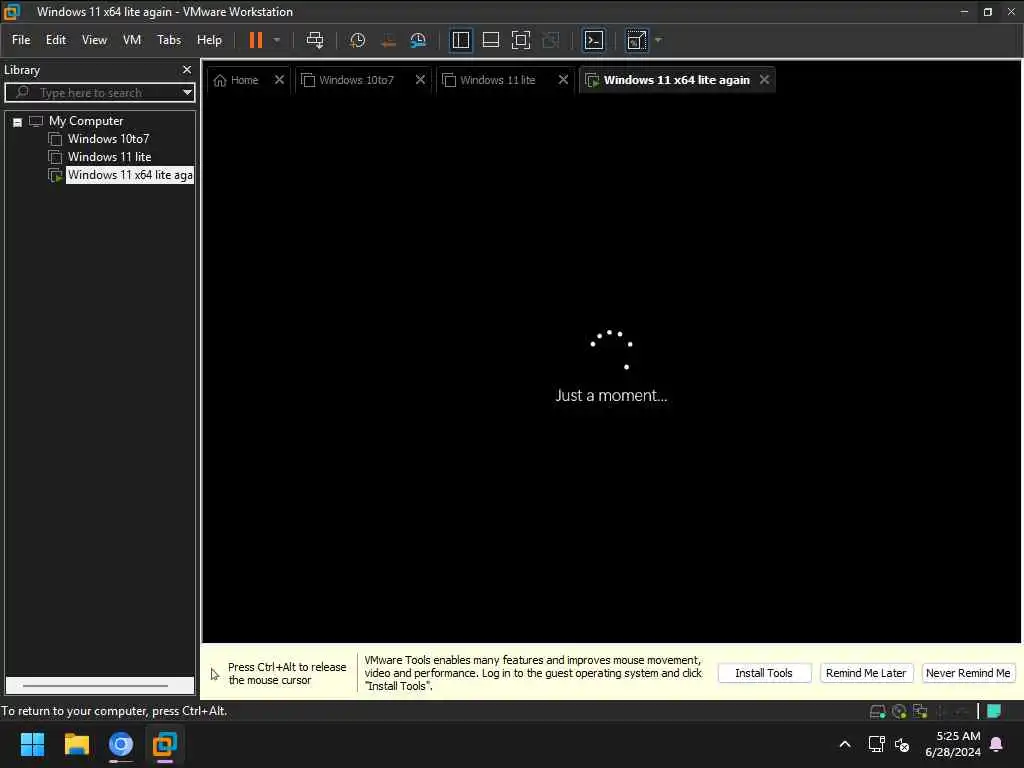Enter full screen mode
The height and width of the screenshot is (768, 1024).
click(x=520, y=40)
